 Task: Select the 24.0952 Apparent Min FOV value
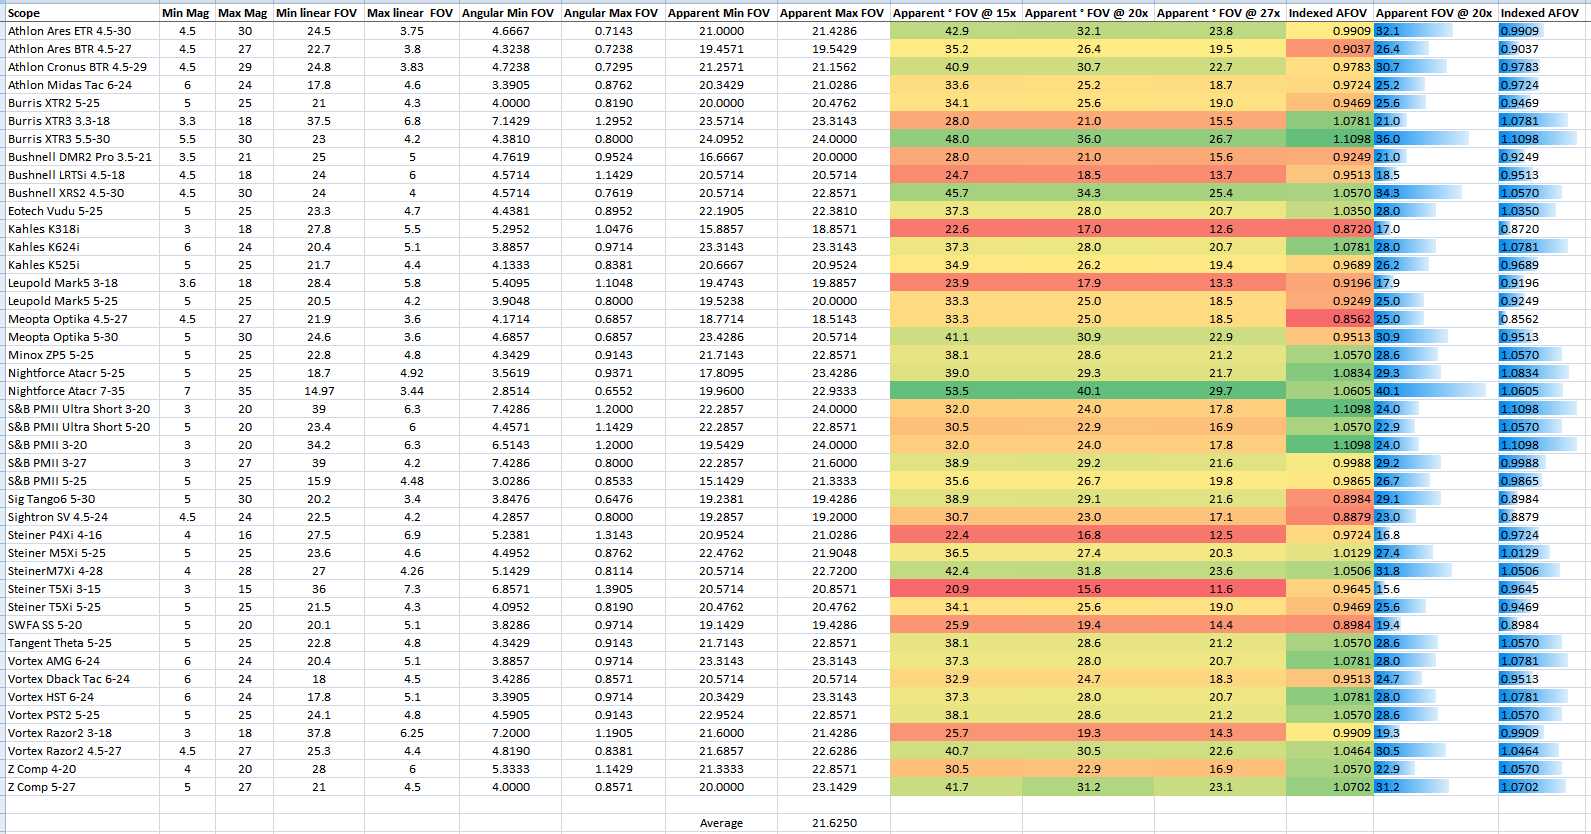[721, 139]
